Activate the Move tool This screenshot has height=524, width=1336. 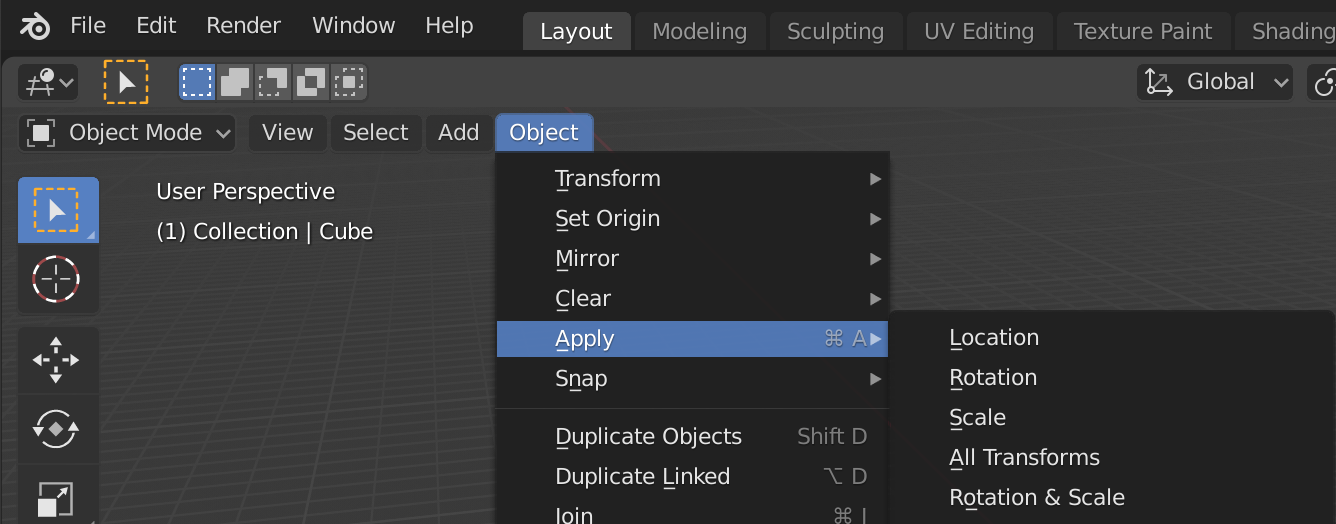point(57,360)
